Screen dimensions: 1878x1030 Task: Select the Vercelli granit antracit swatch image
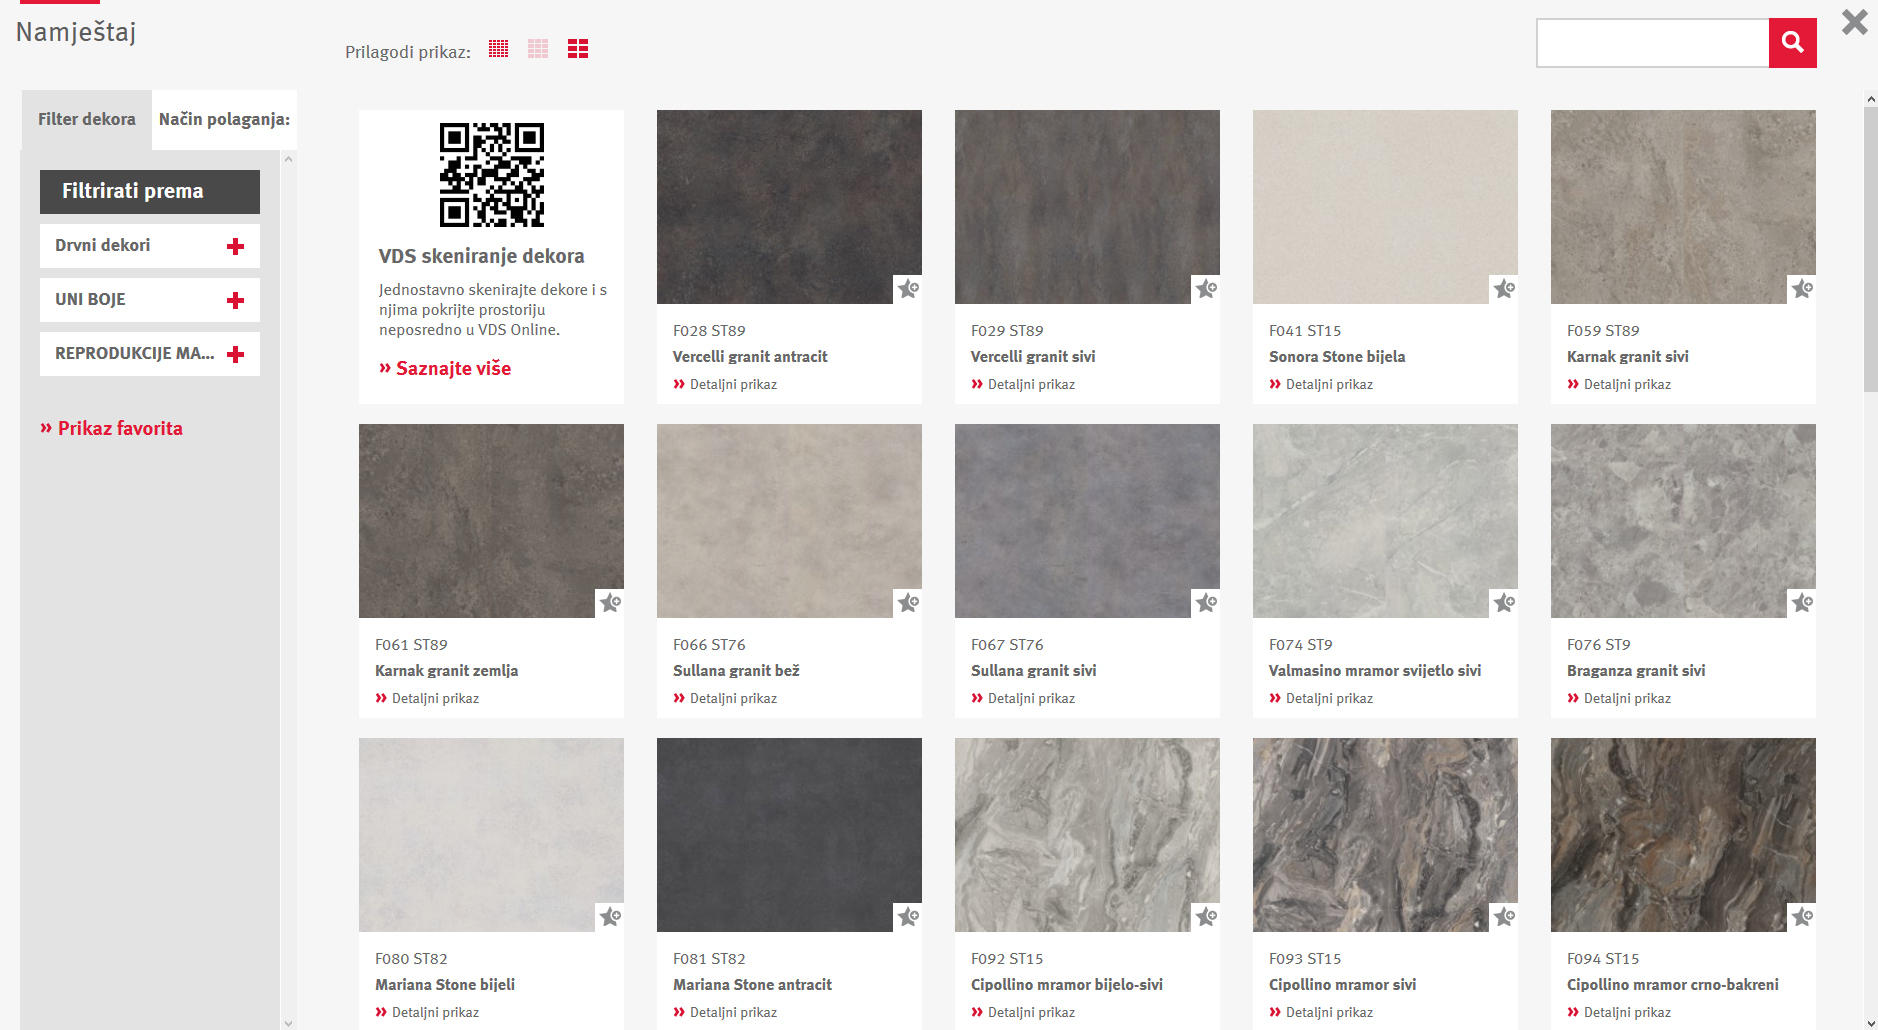coord(789,207)
